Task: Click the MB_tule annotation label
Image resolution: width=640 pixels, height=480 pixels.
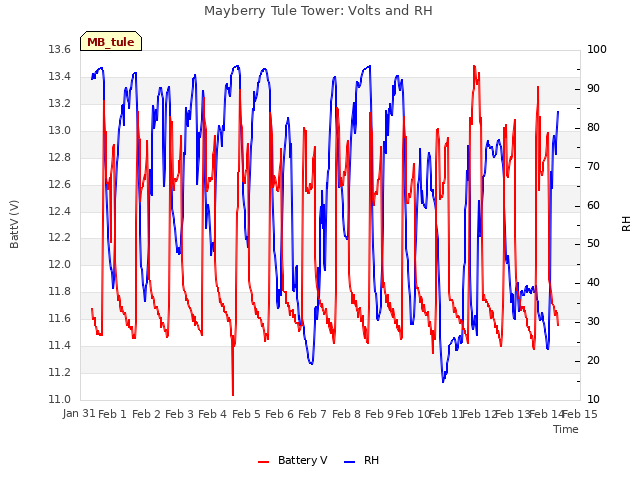Action: coord(111,41)
